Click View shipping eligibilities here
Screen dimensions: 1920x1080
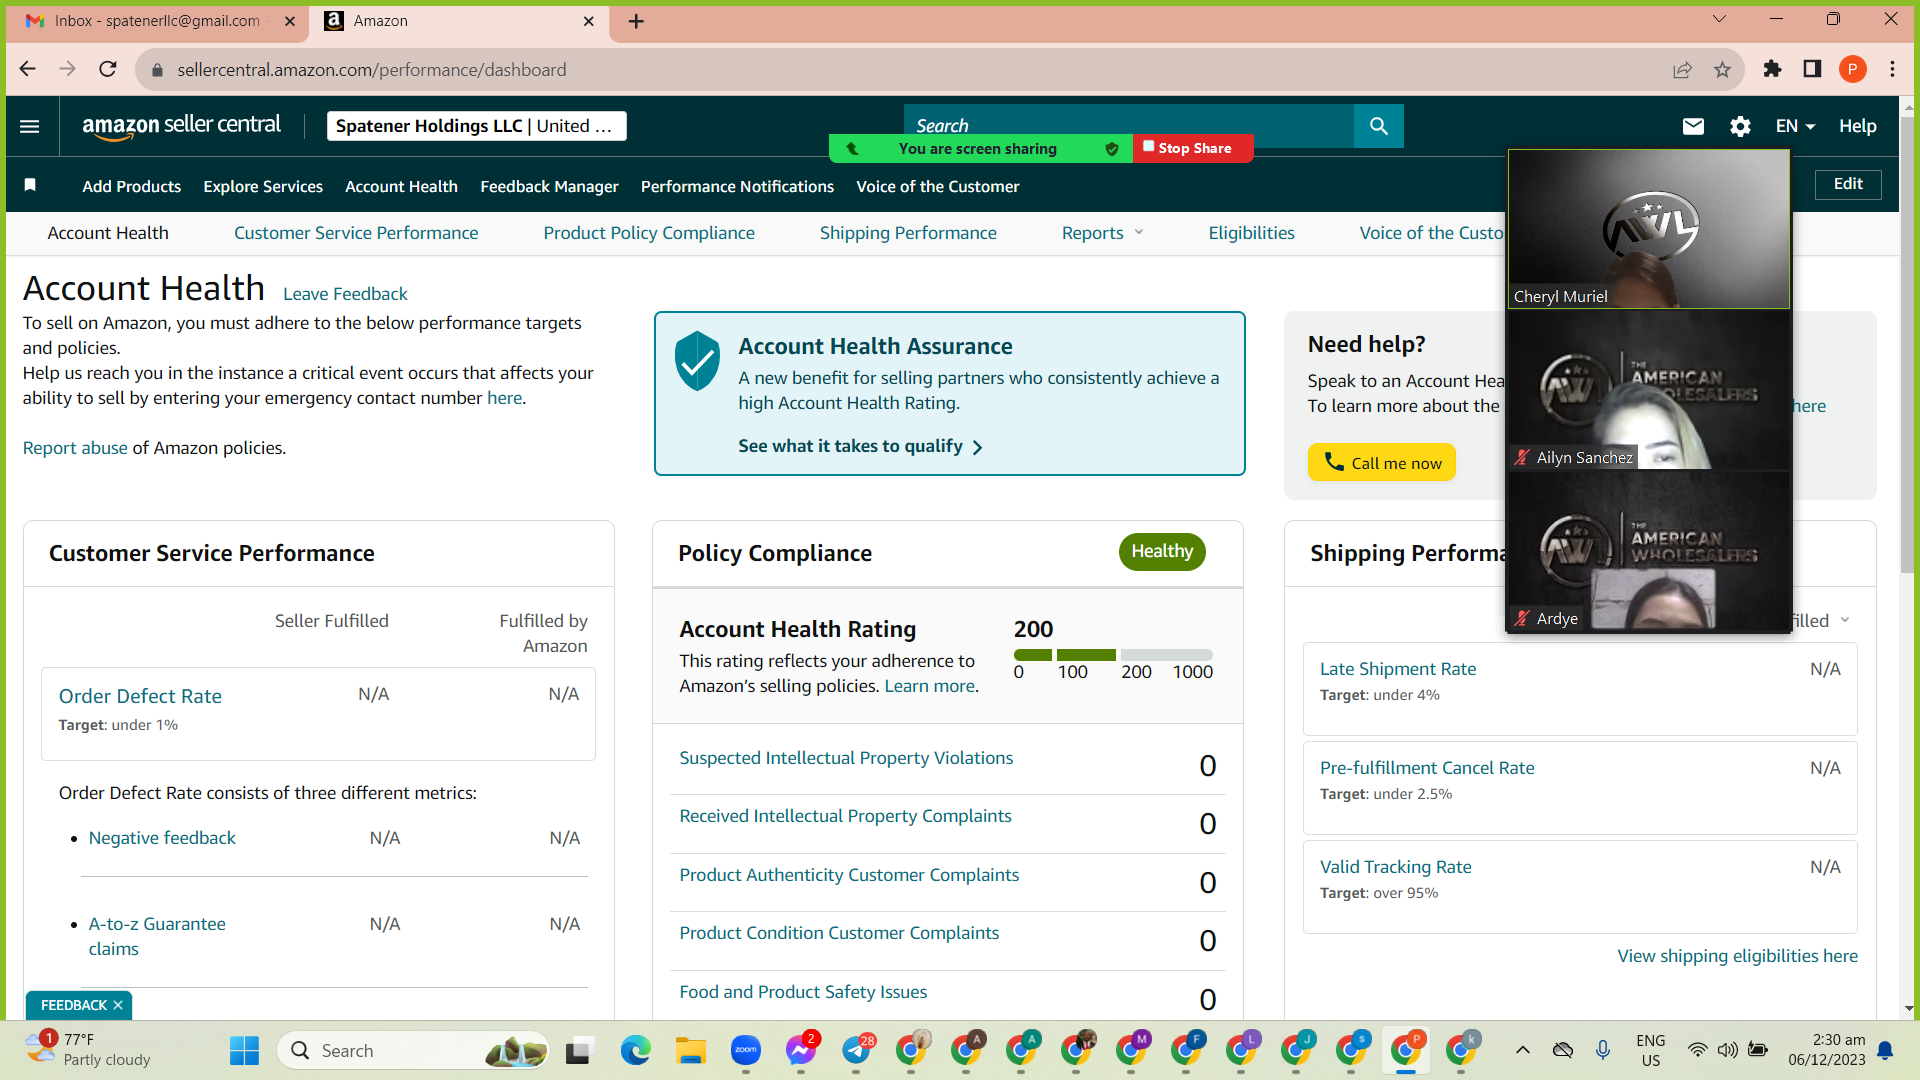pyautogui.click(x=1738, y=956)
